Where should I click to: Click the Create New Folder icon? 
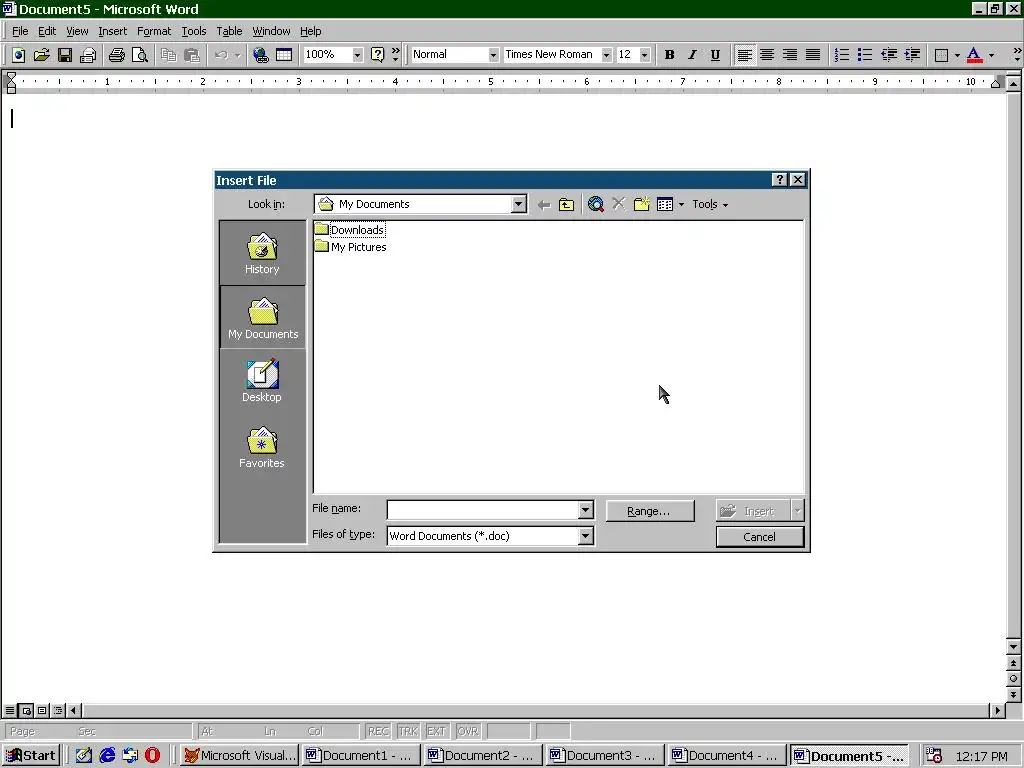642,204
